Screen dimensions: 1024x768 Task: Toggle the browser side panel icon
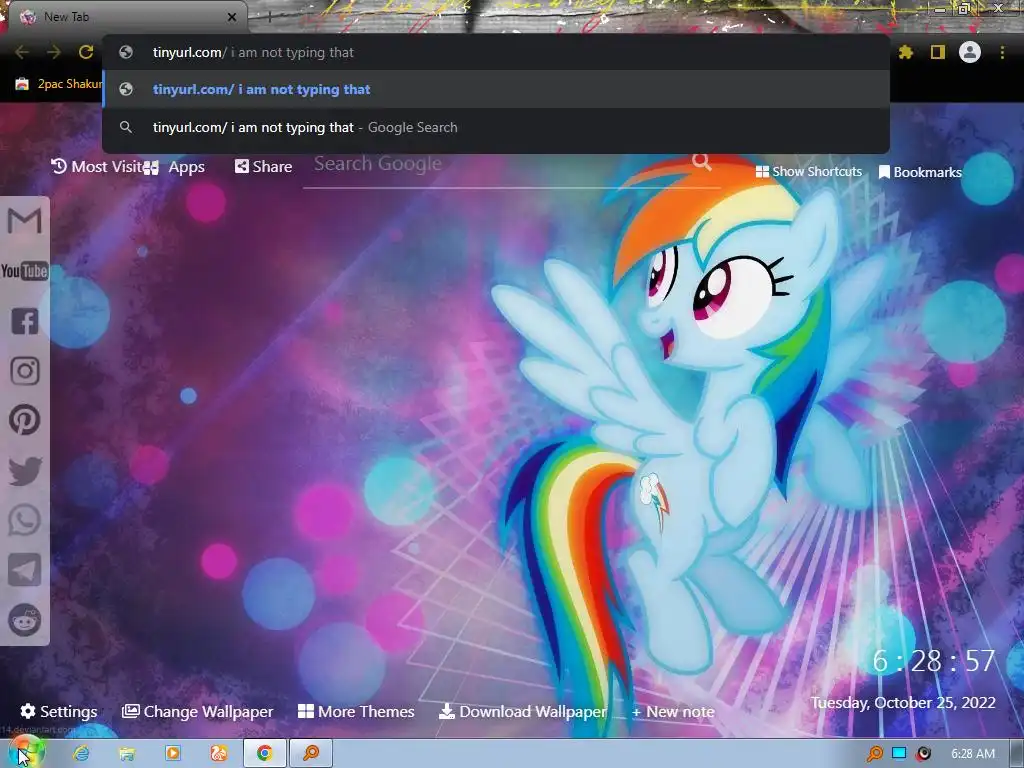938,52
